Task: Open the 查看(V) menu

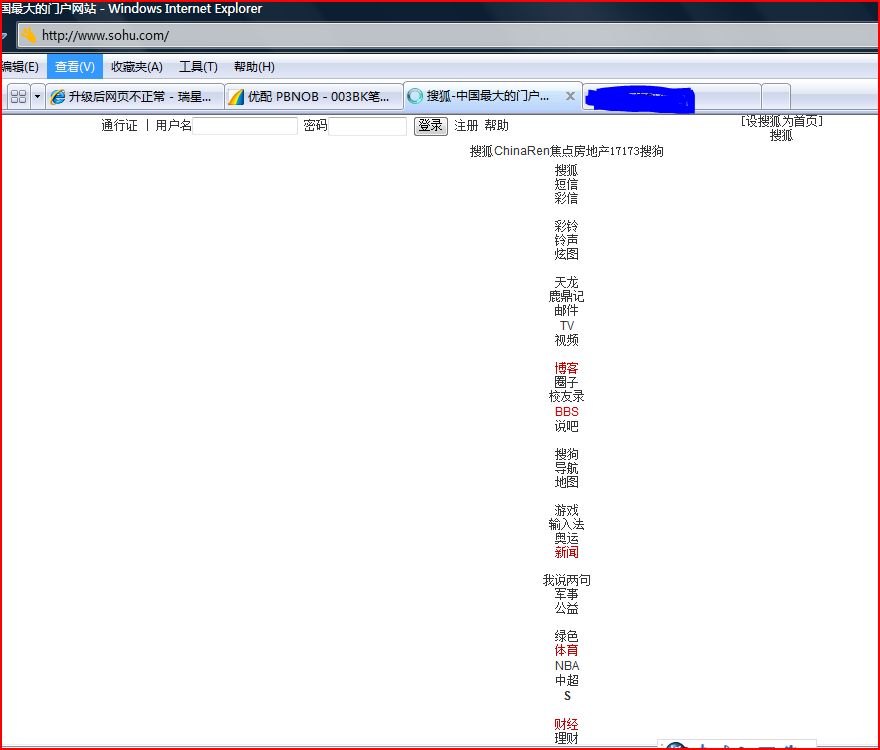Action: [x=75, y=67]
